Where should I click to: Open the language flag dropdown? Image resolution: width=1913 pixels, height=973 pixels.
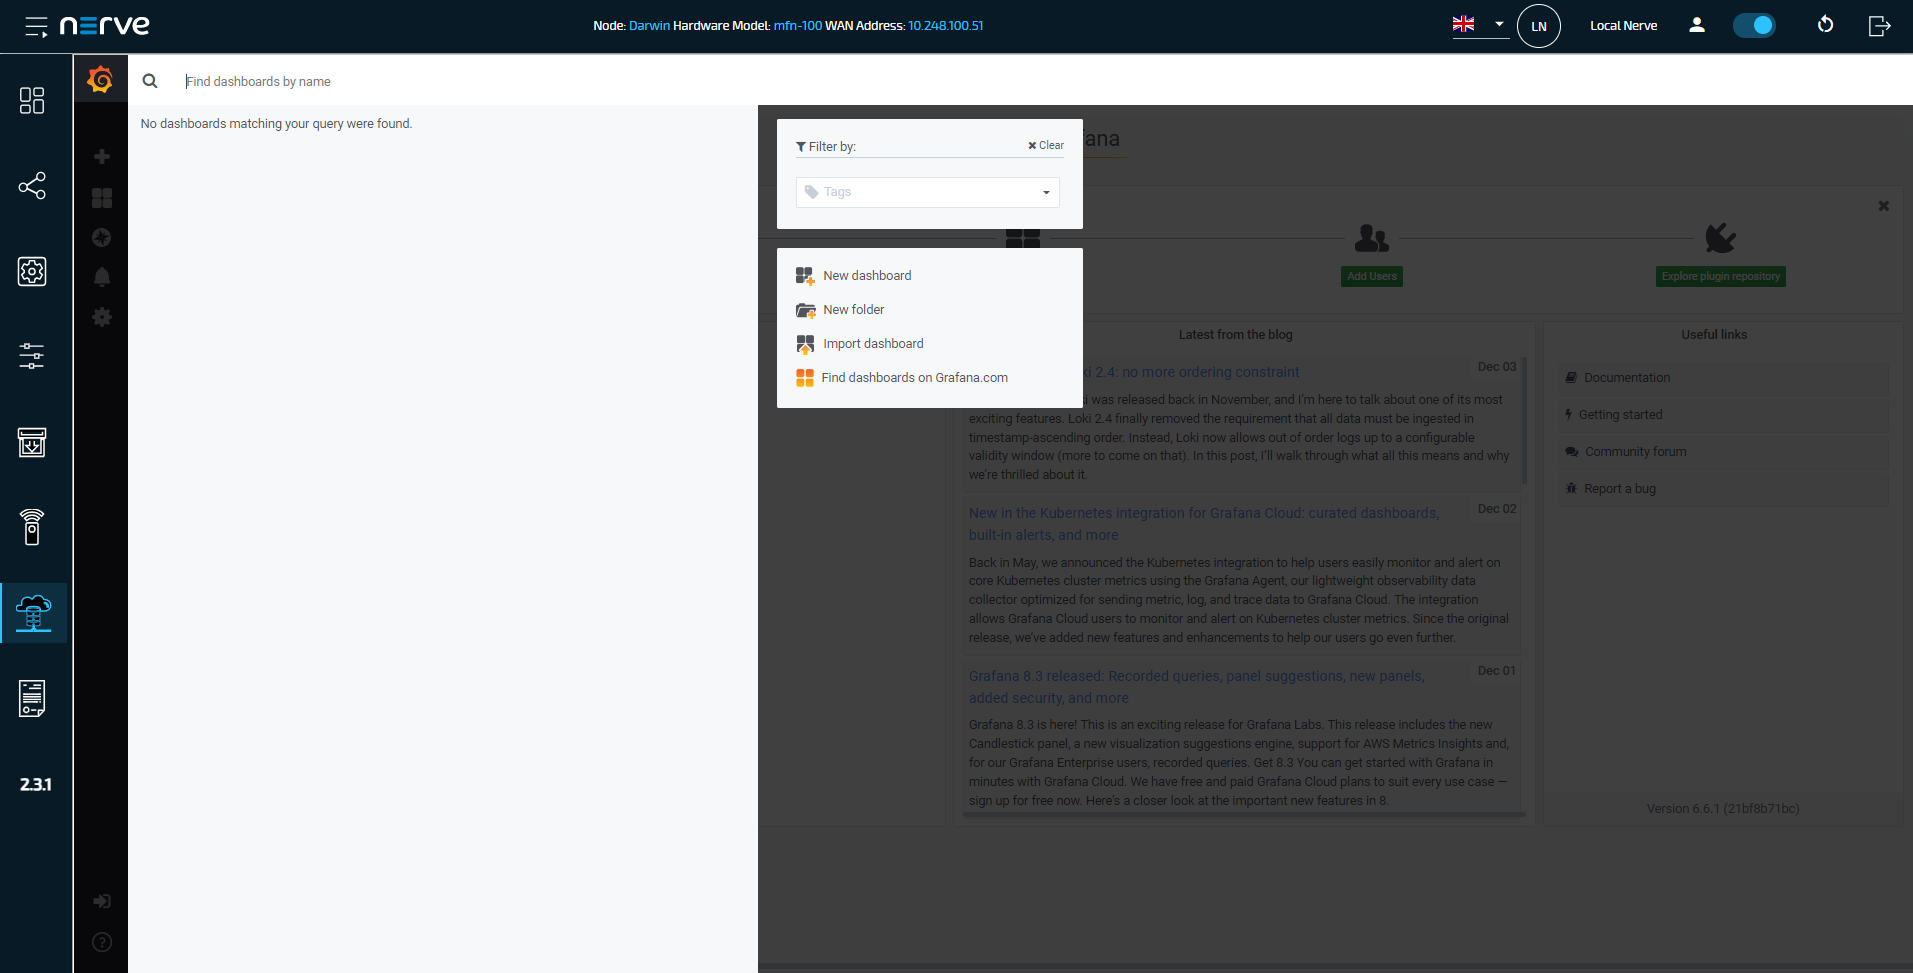1478,25
